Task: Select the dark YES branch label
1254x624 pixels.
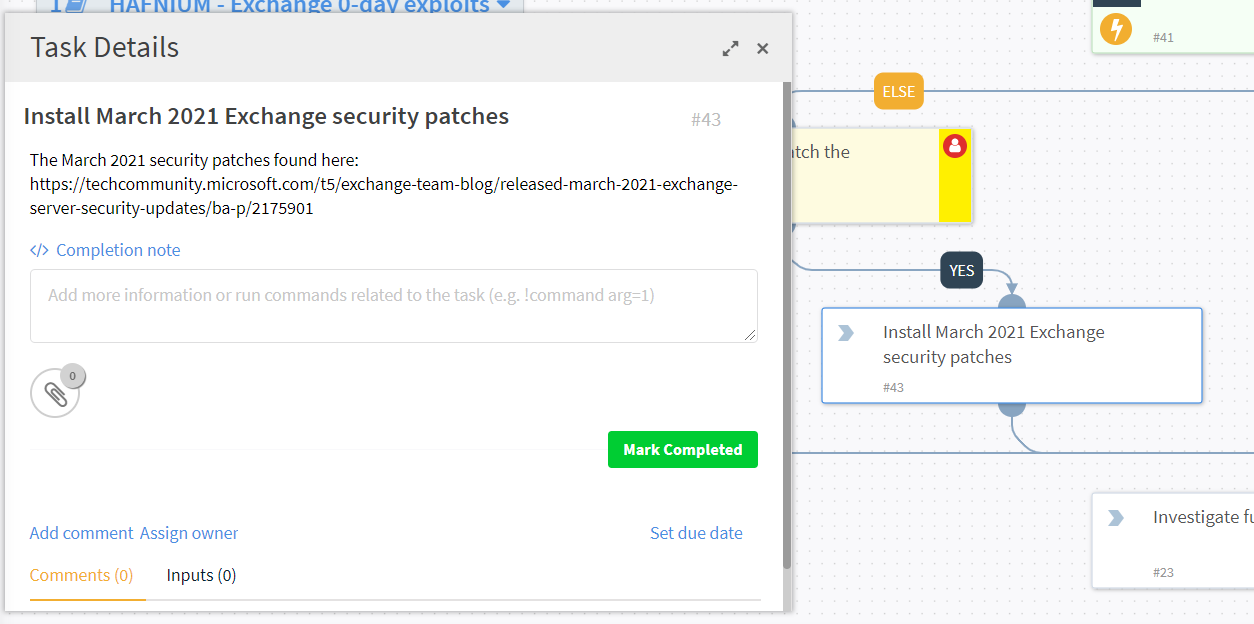Action: (962, 270)
